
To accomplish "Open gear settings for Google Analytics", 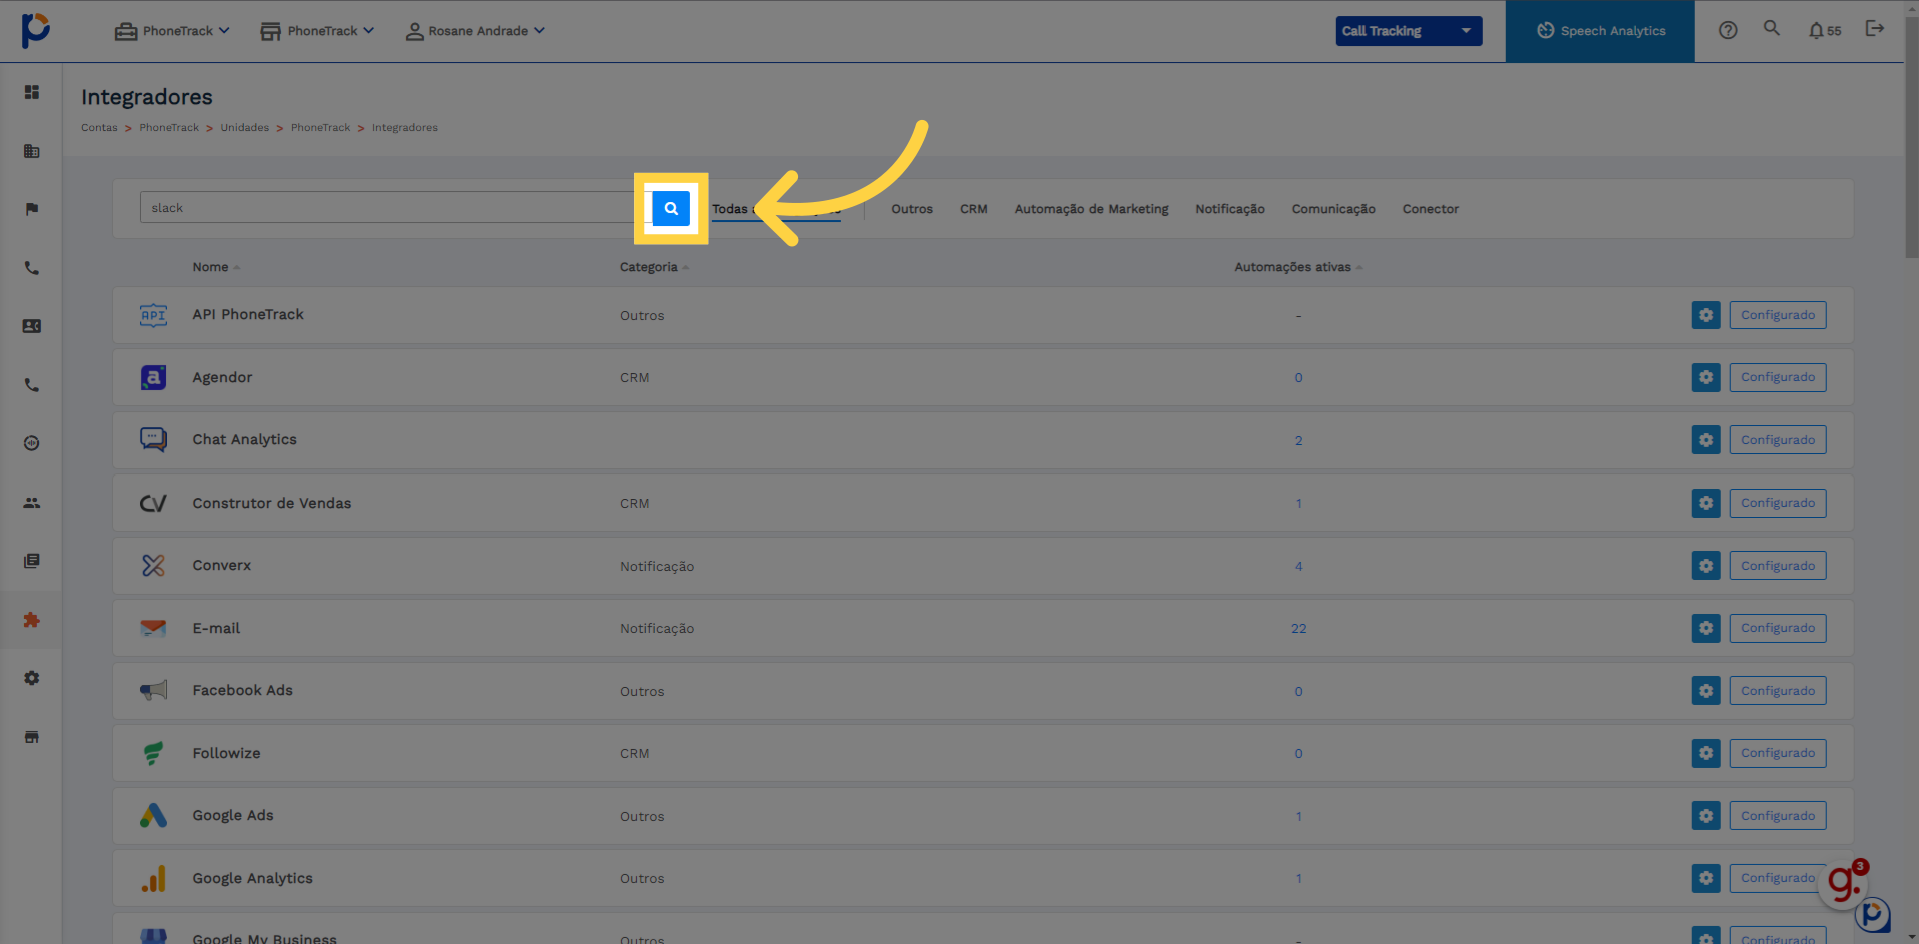I will [1706, 878].
